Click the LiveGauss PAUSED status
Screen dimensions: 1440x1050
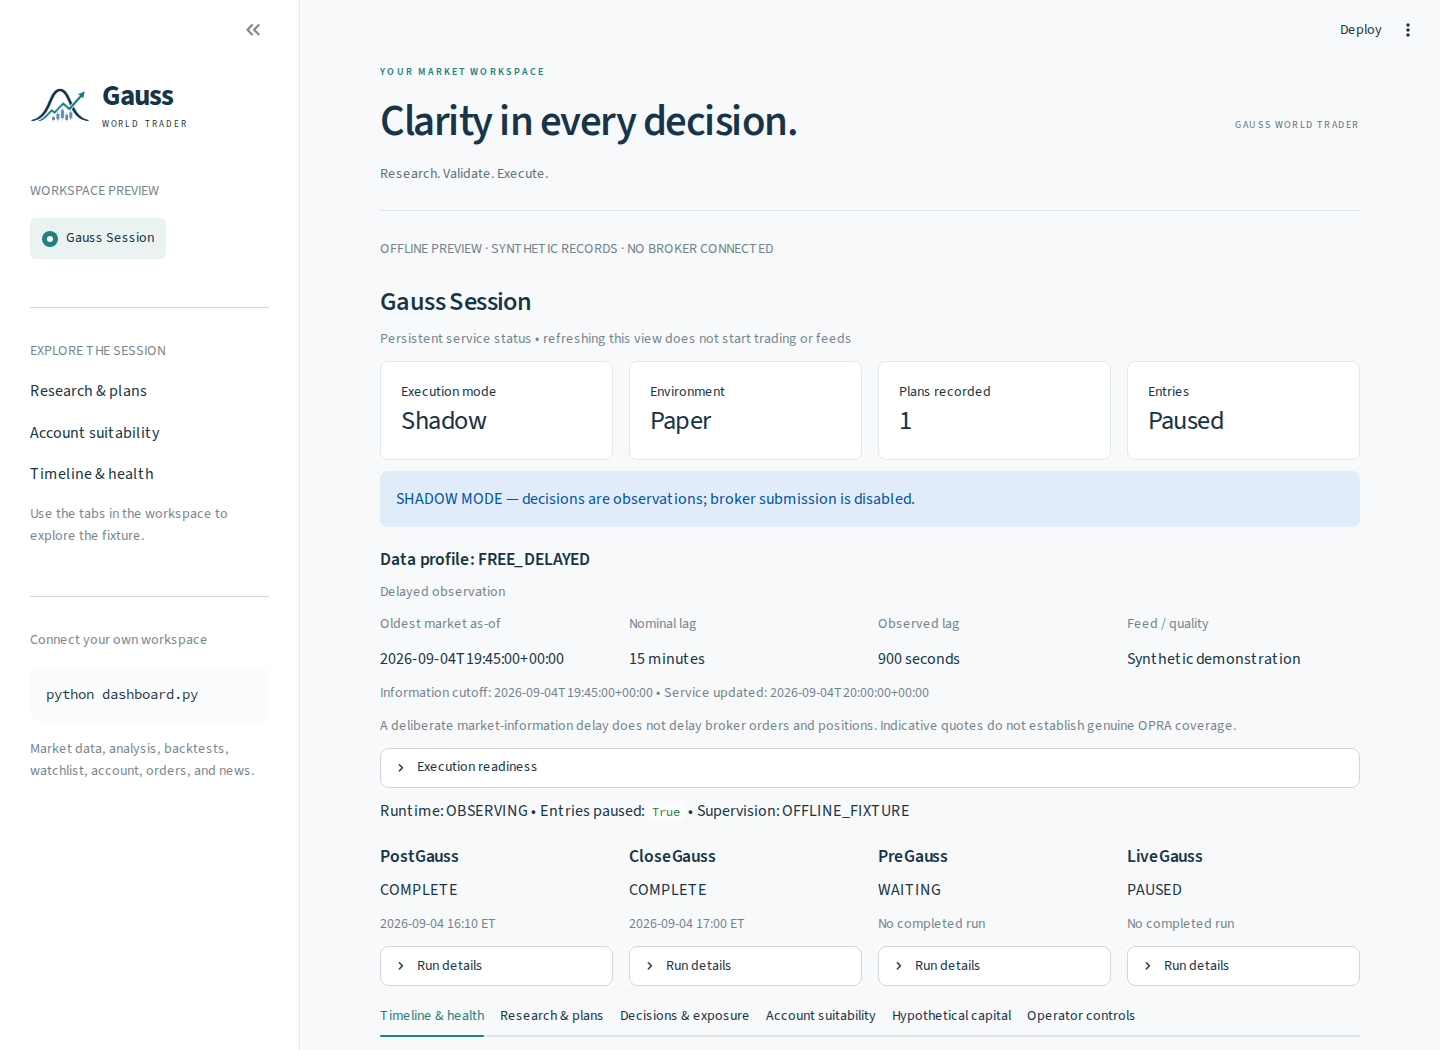[x=1154, y=890]
